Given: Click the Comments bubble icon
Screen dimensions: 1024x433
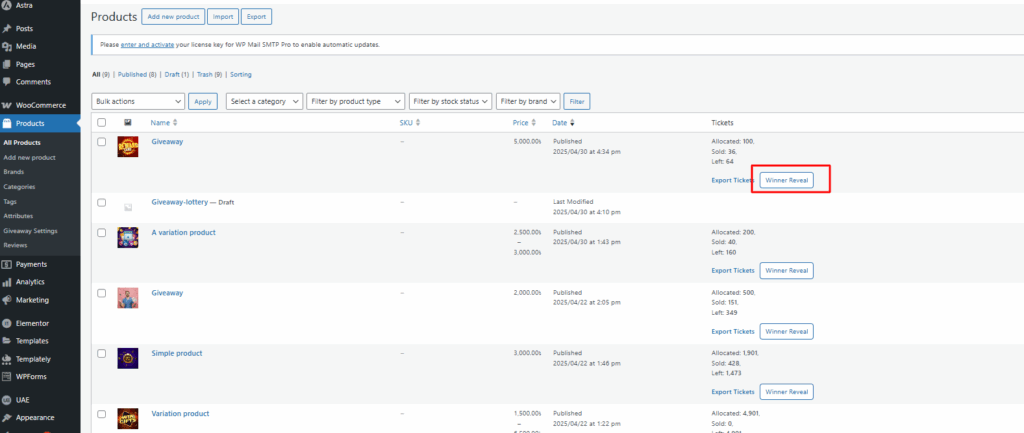Looking at the screenshot, I should 7,82.
